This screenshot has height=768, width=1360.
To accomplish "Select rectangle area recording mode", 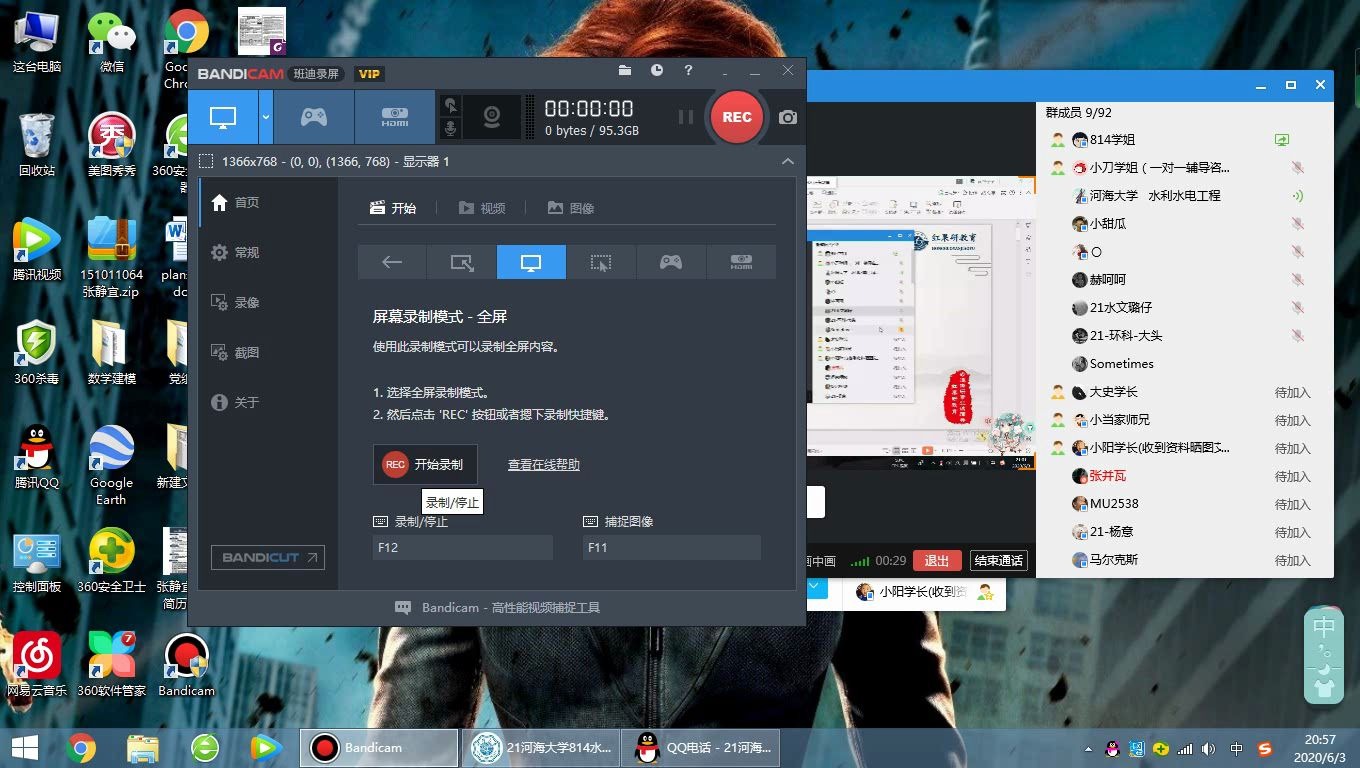I will coord(461,262).
